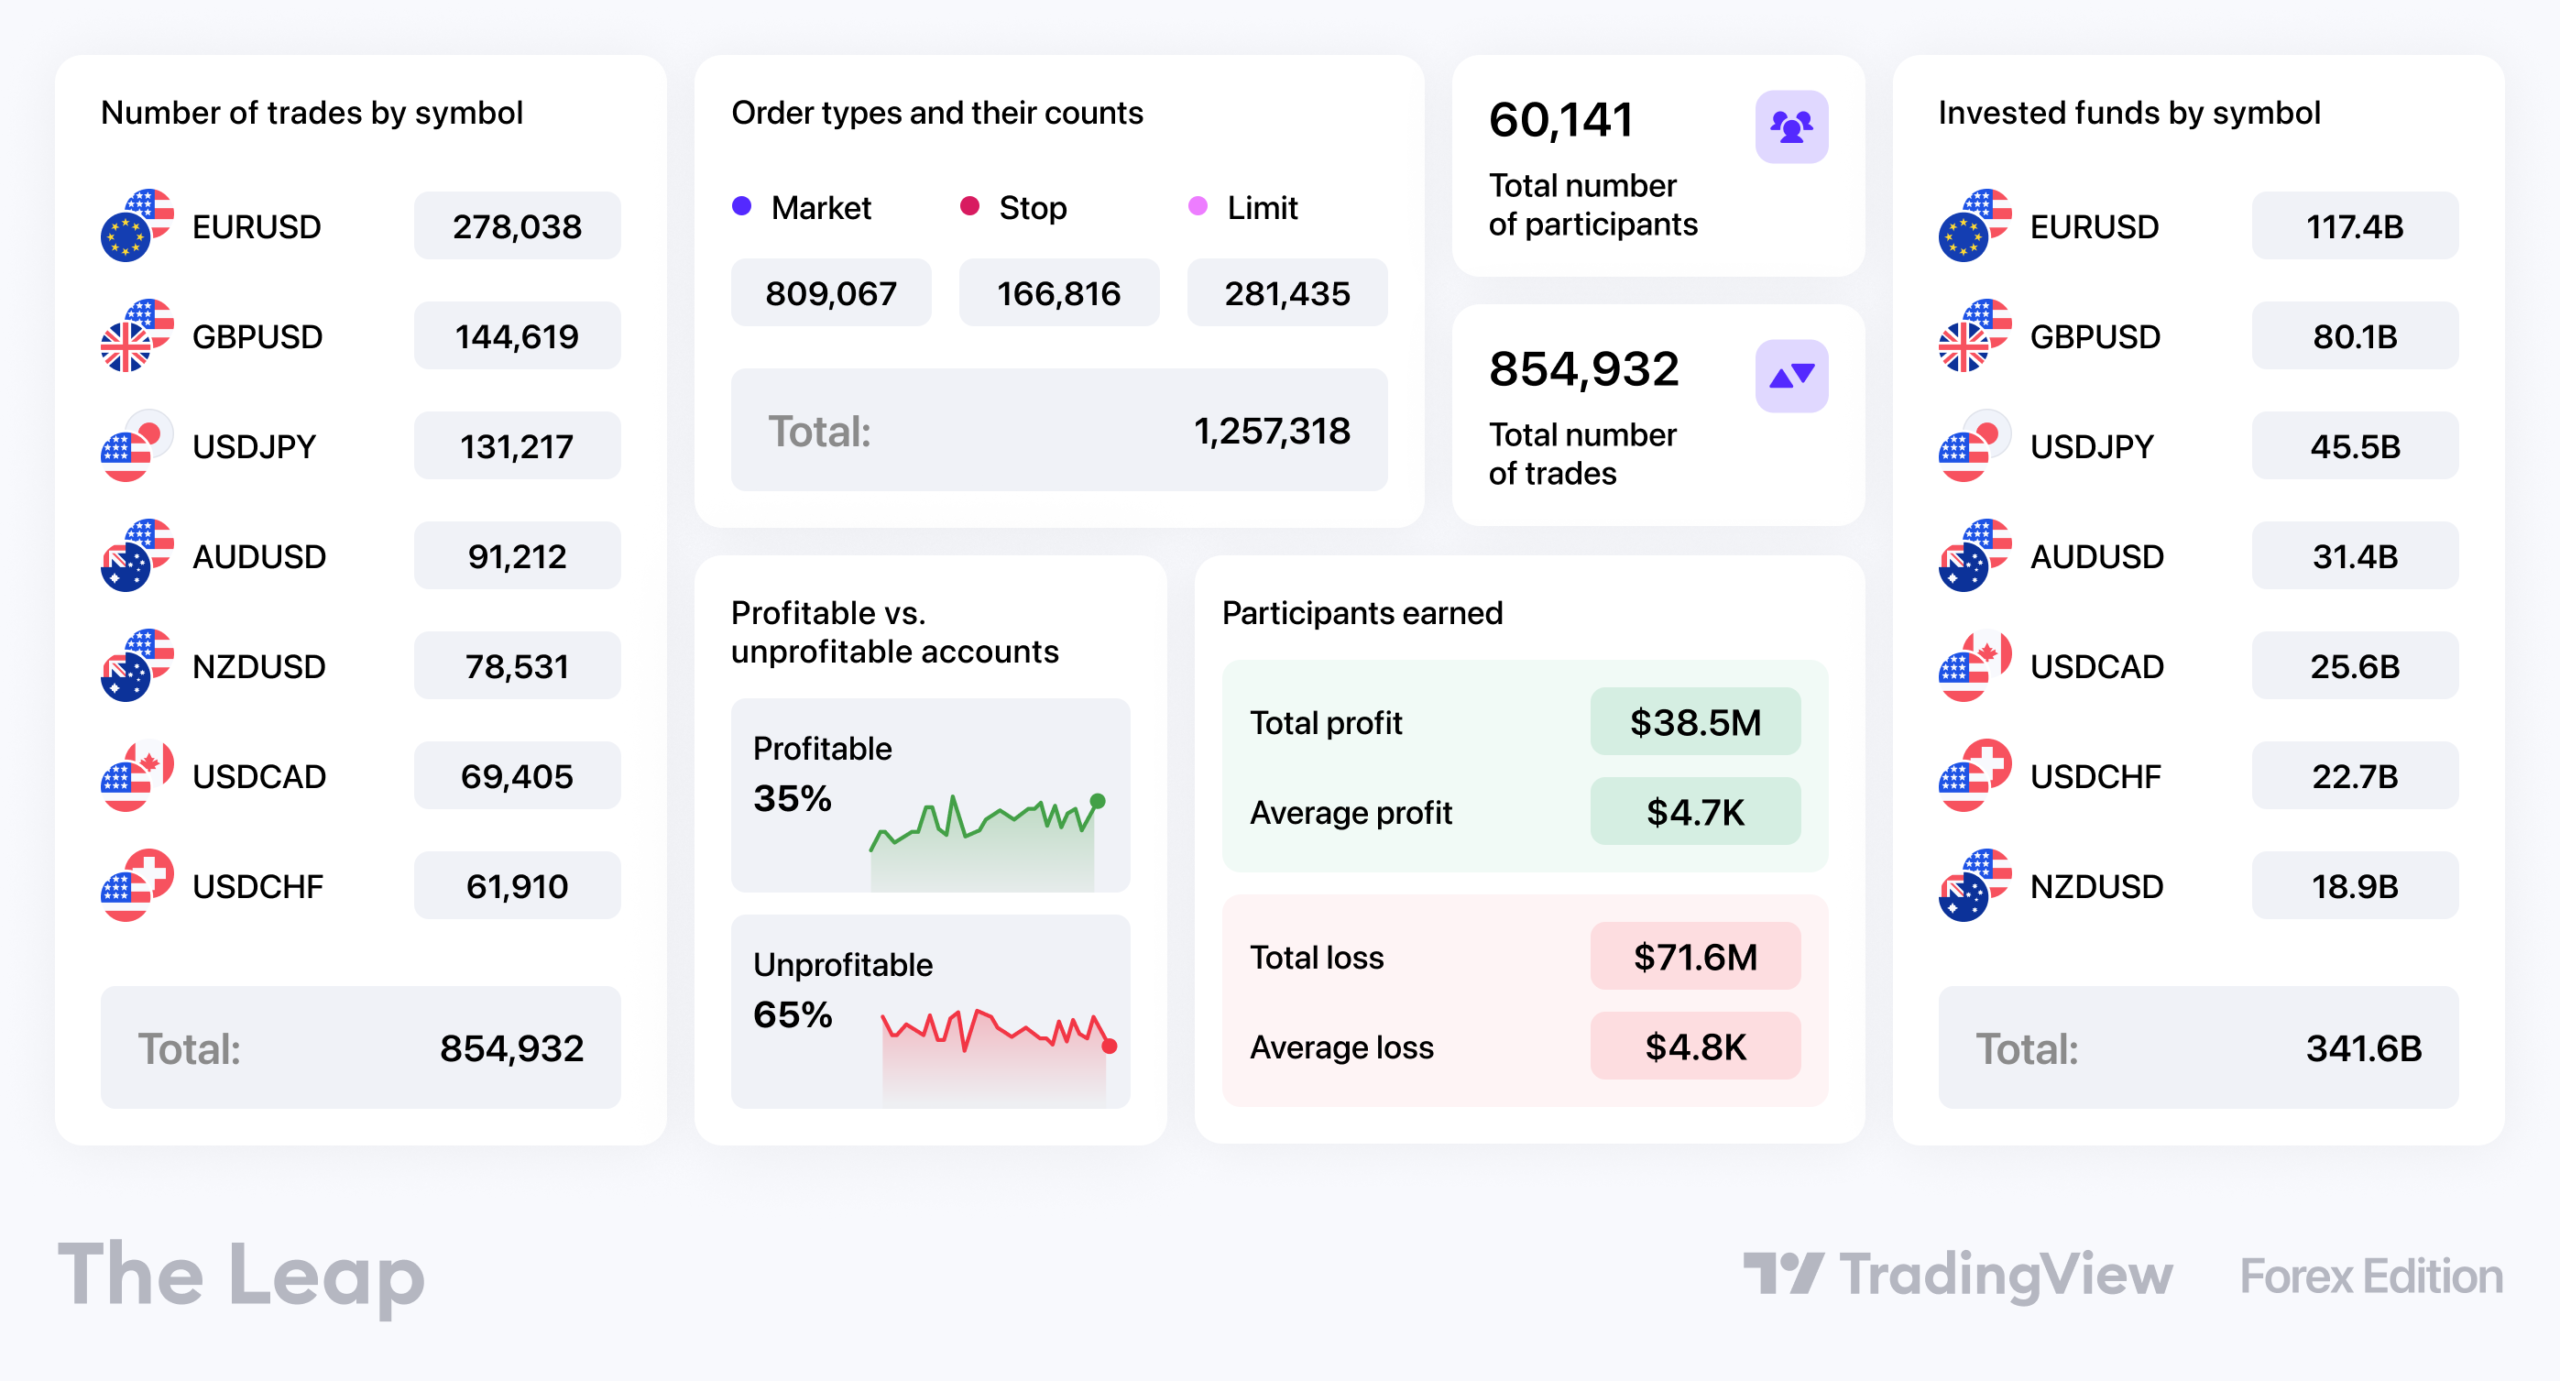Image resolution: width=2560 pixels, height=1381 pixels.
Task: Click the USDCHF flag icon in invested funds
Action: [1975, 776]
